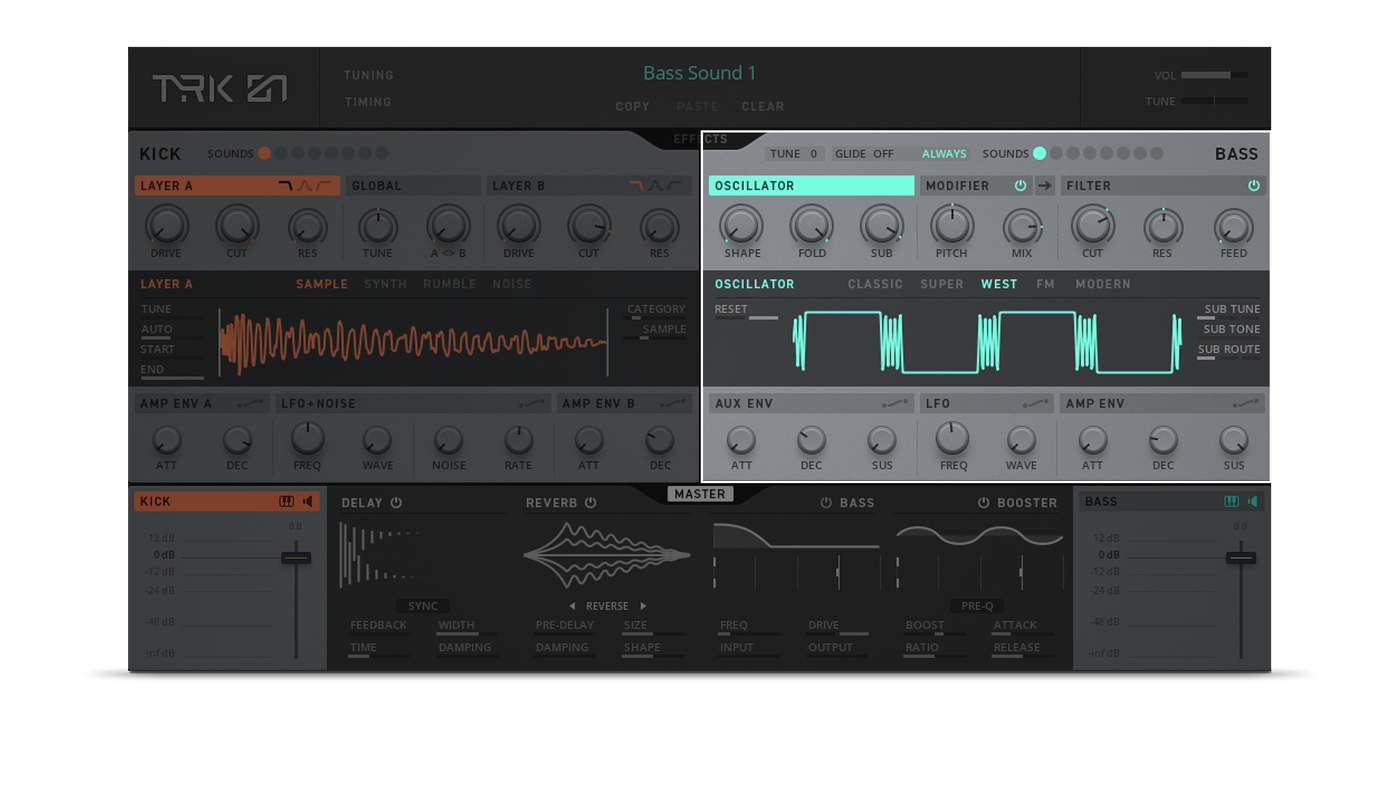Click the Global TUNE knob

(x=378, y=226)
